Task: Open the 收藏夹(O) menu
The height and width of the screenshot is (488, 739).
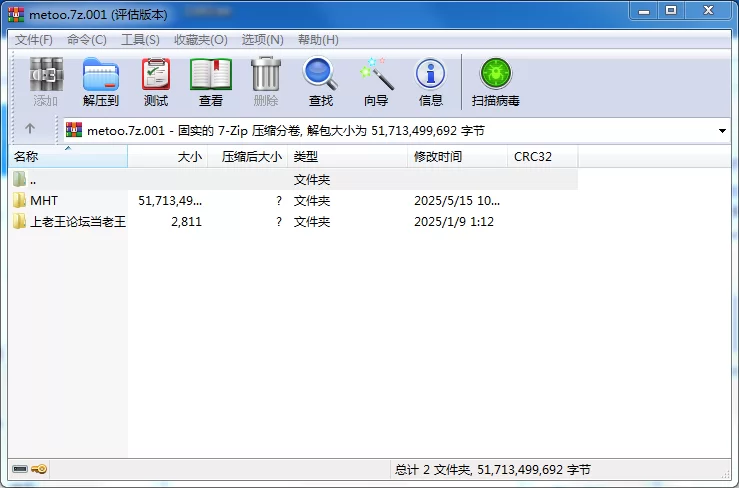Action: [201, 40]
